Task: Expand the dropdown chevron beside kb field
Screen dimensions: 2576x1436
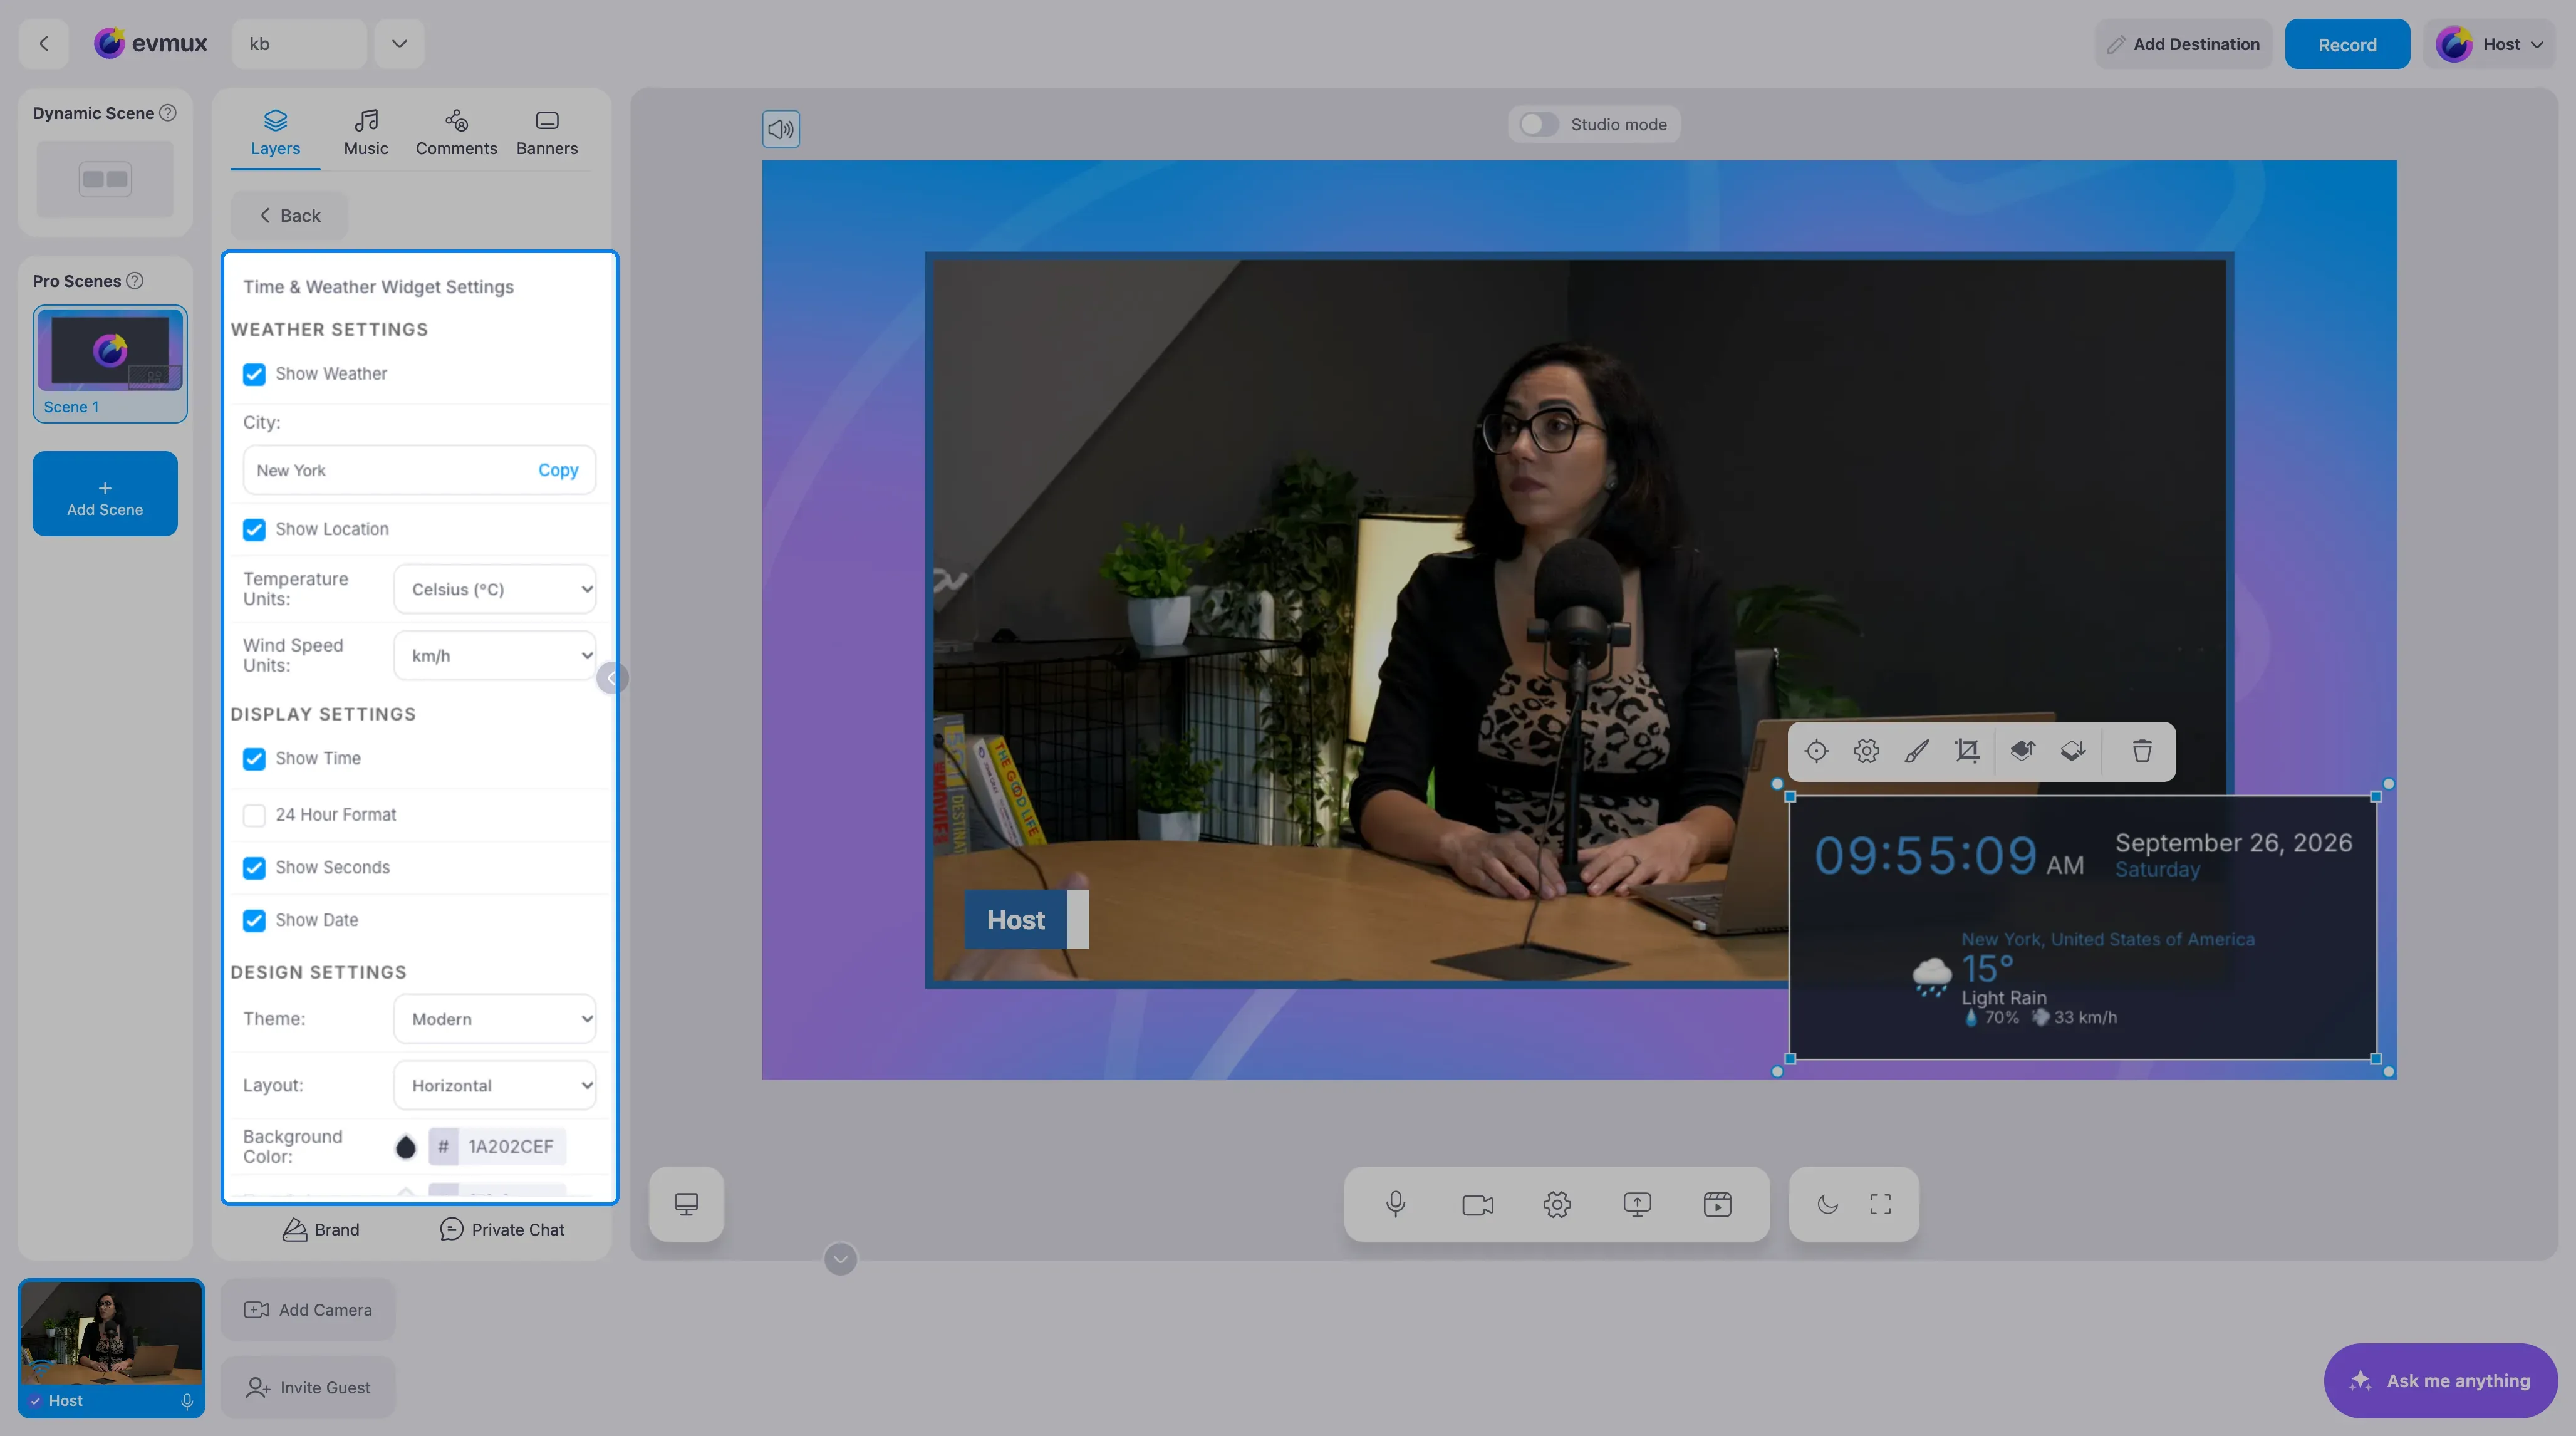Action: click(x=399, y=44)
